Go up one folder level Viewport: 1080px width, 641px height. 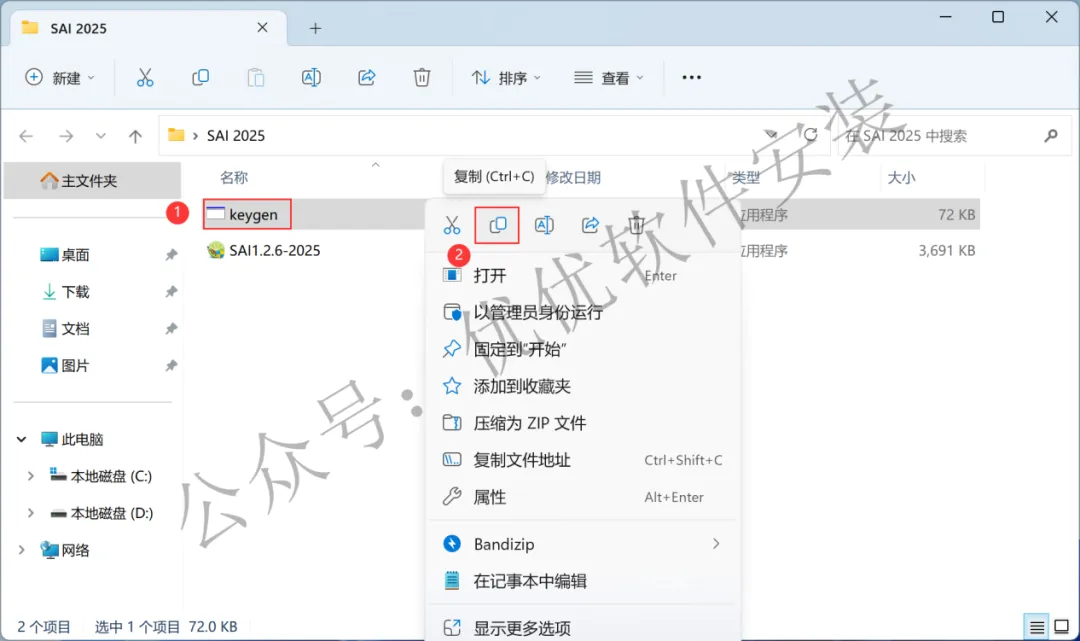coord(135,136)
